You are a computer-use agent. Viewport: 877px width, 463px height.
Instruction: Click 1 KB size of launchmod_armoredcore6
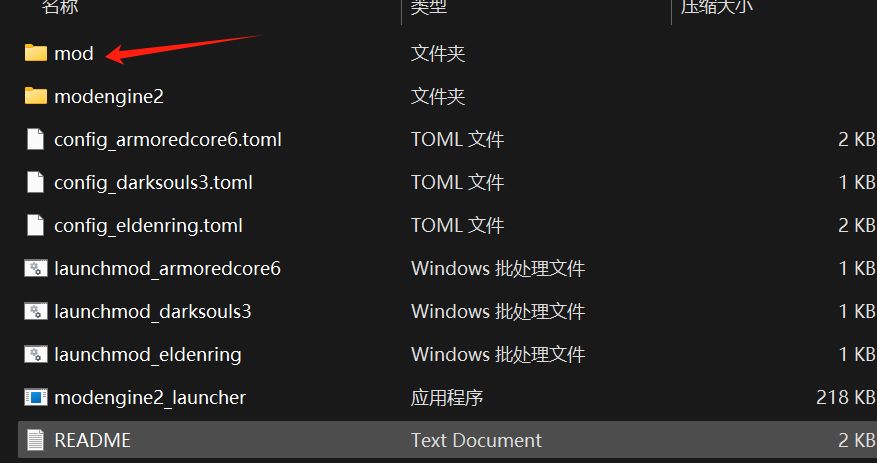click(857, 268)
